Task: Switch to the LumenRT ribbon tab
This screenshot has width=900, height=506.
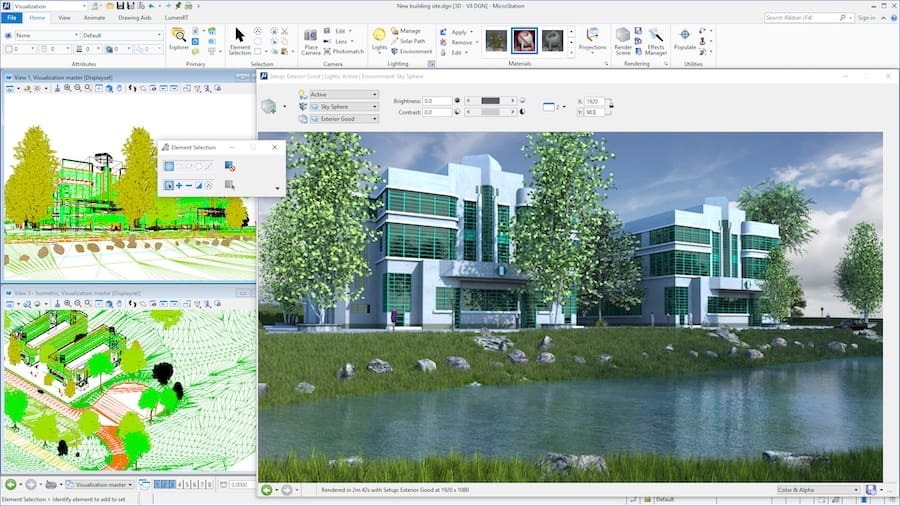Action: tap(176, 18)
